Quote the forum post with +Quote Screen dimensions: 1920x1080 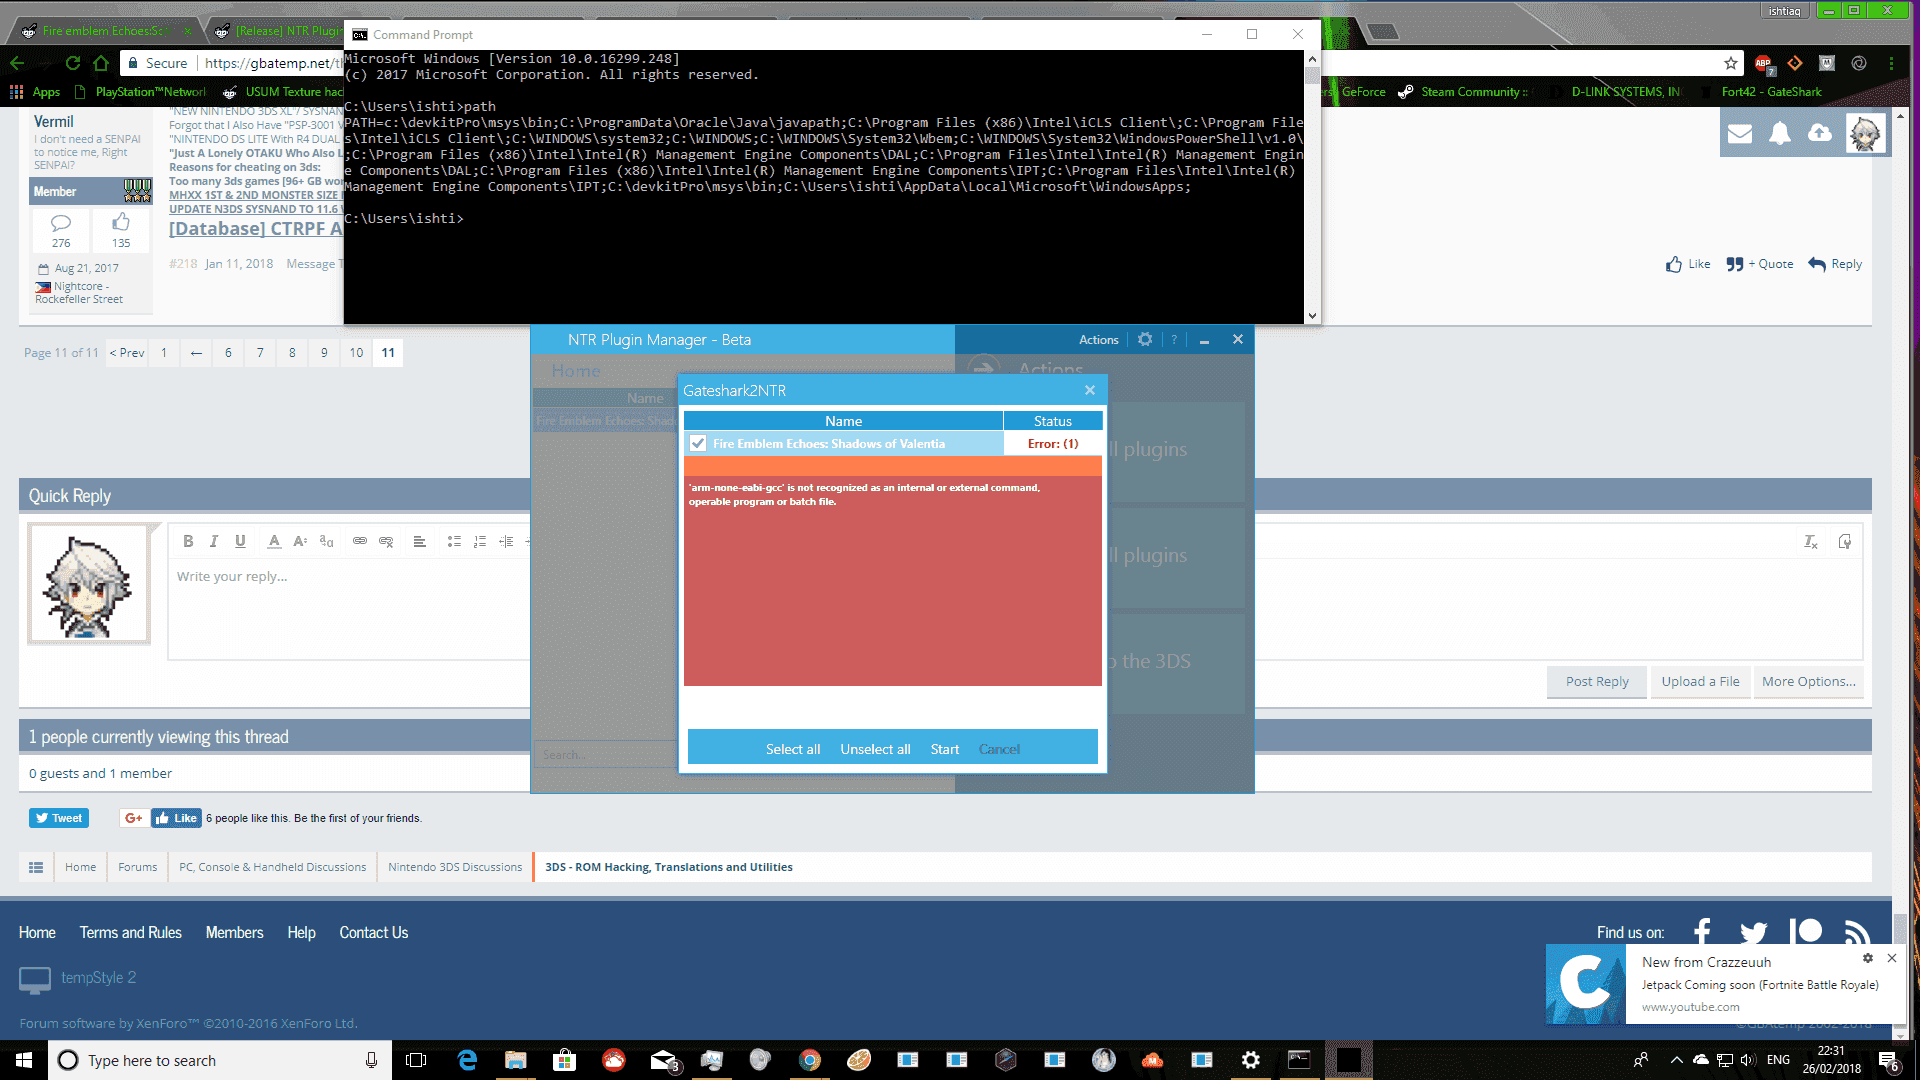[1760, 264]
